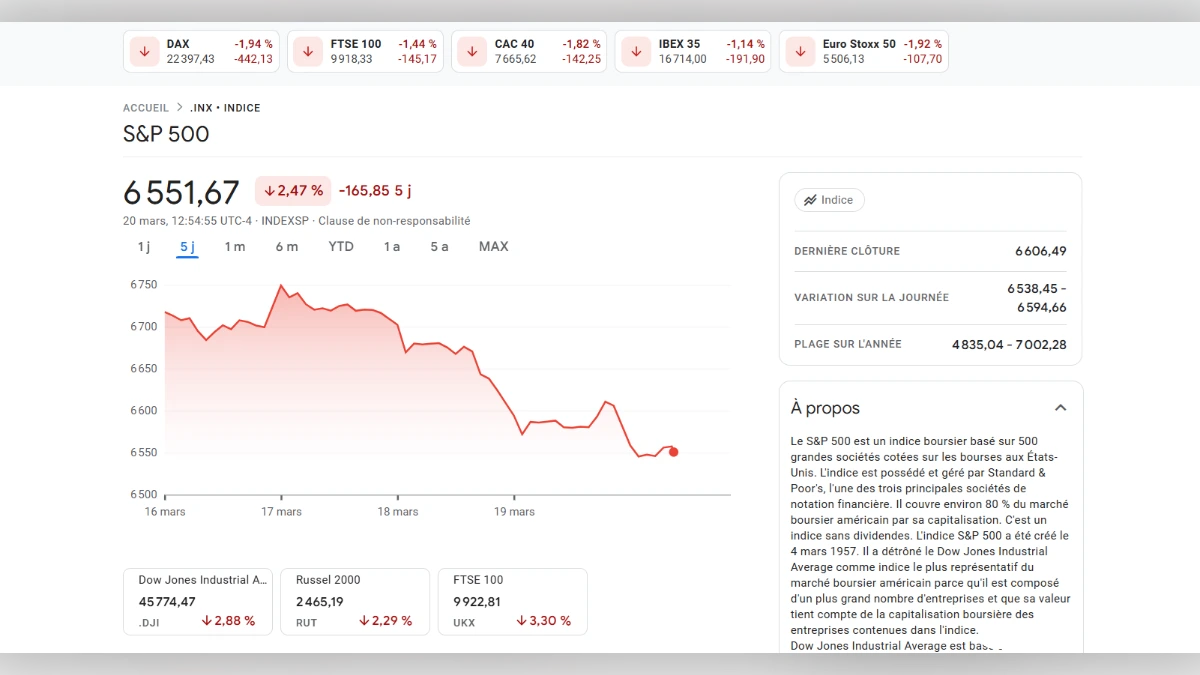Click the down-arrow icon on the CAC 40 card

click(x=471, y=50)
